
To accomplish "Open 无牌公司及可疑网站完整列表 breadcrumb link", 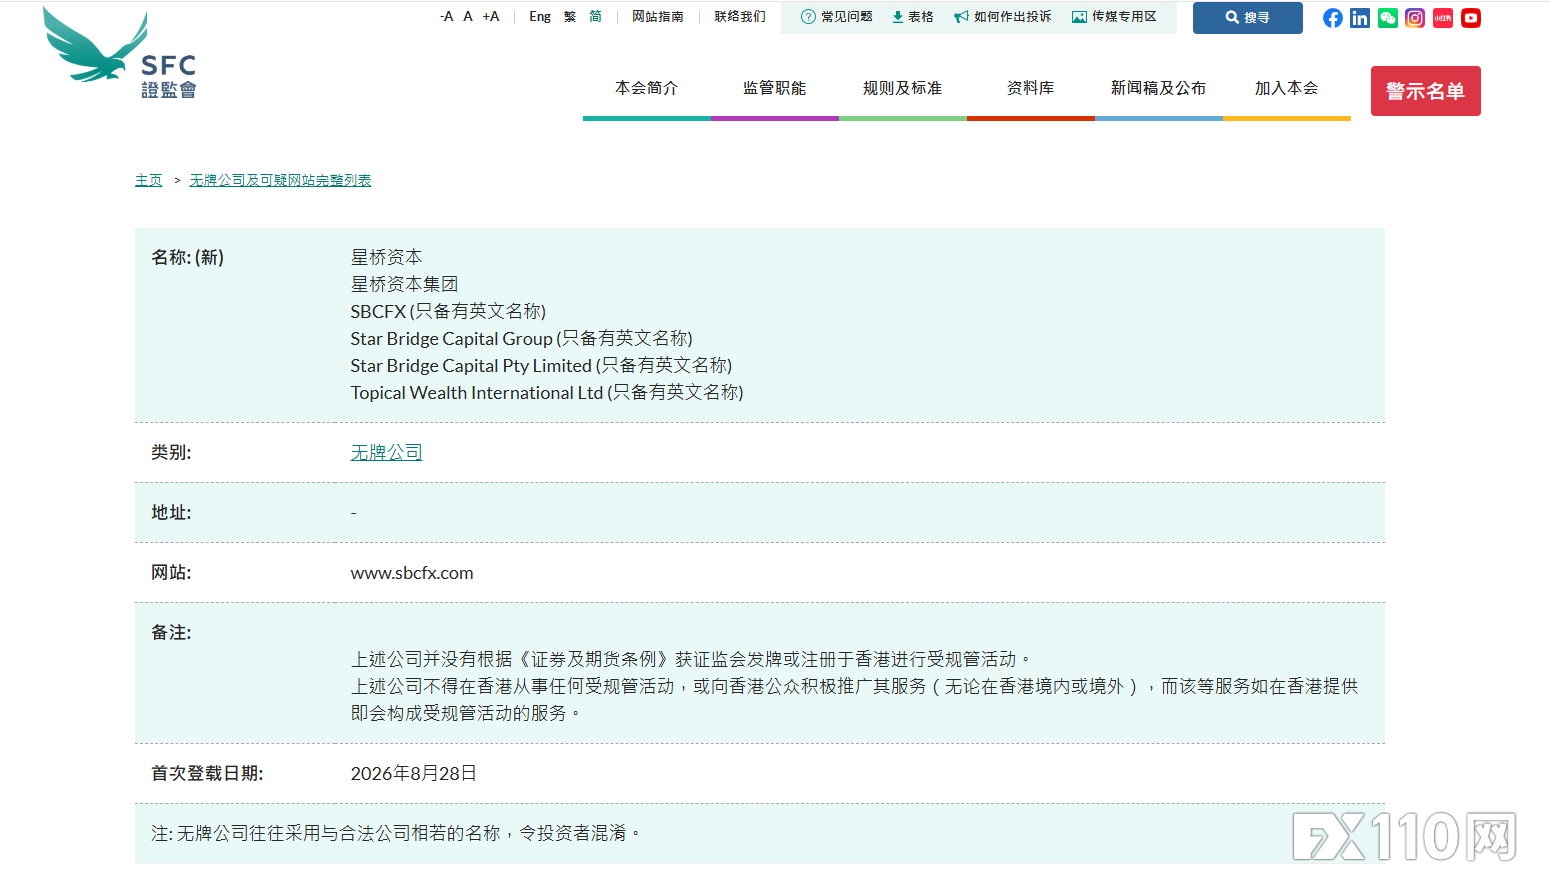I will [281, 180].
